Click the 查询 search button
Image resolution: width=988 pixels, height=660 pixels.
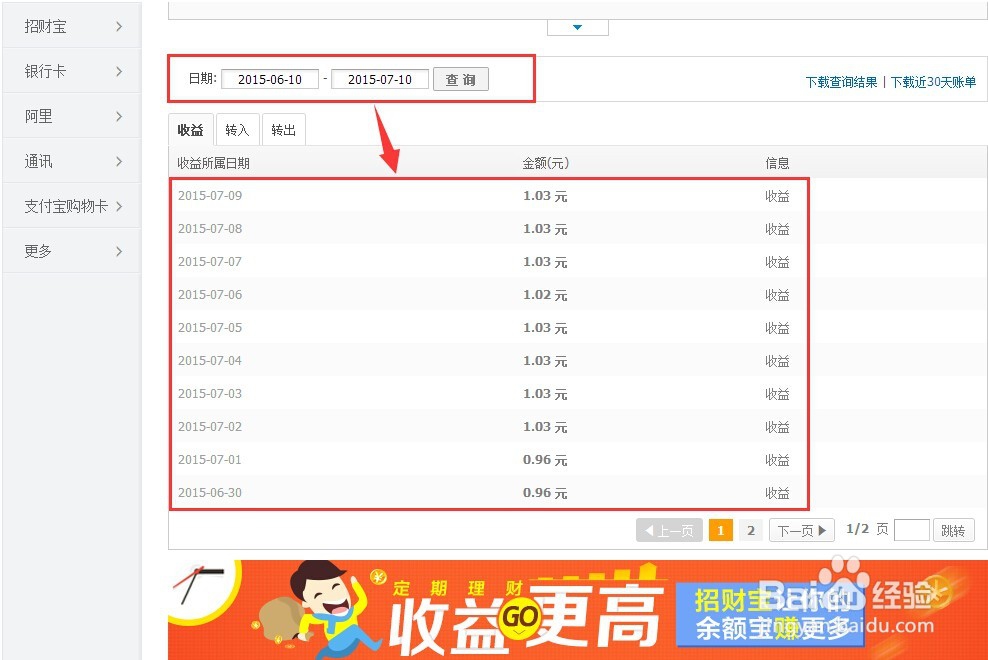[x=461, y=79]
